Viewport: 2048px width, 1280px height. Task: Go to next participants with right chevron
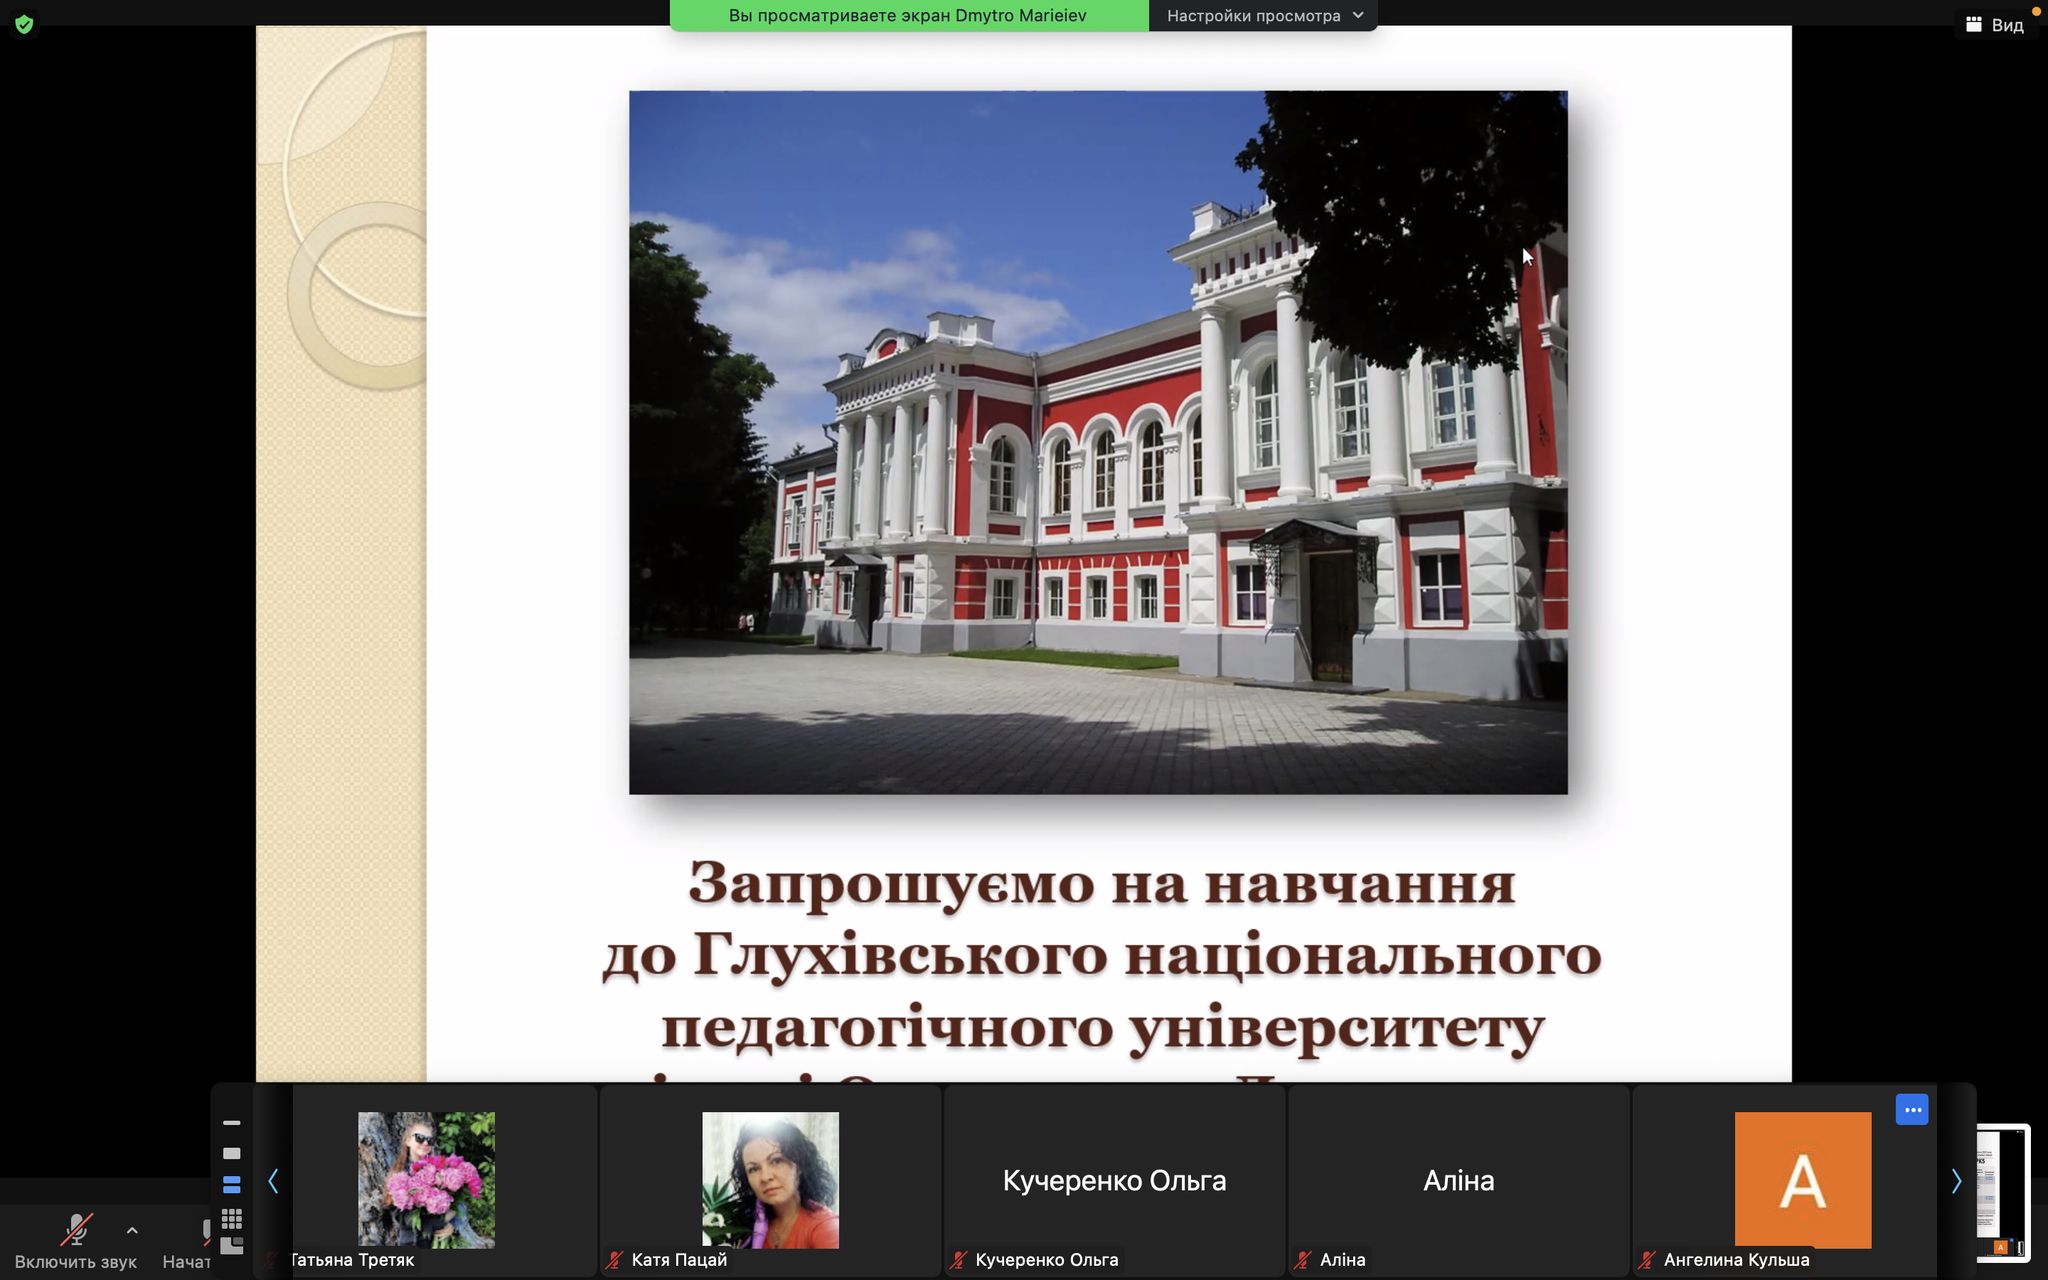1956,1181
